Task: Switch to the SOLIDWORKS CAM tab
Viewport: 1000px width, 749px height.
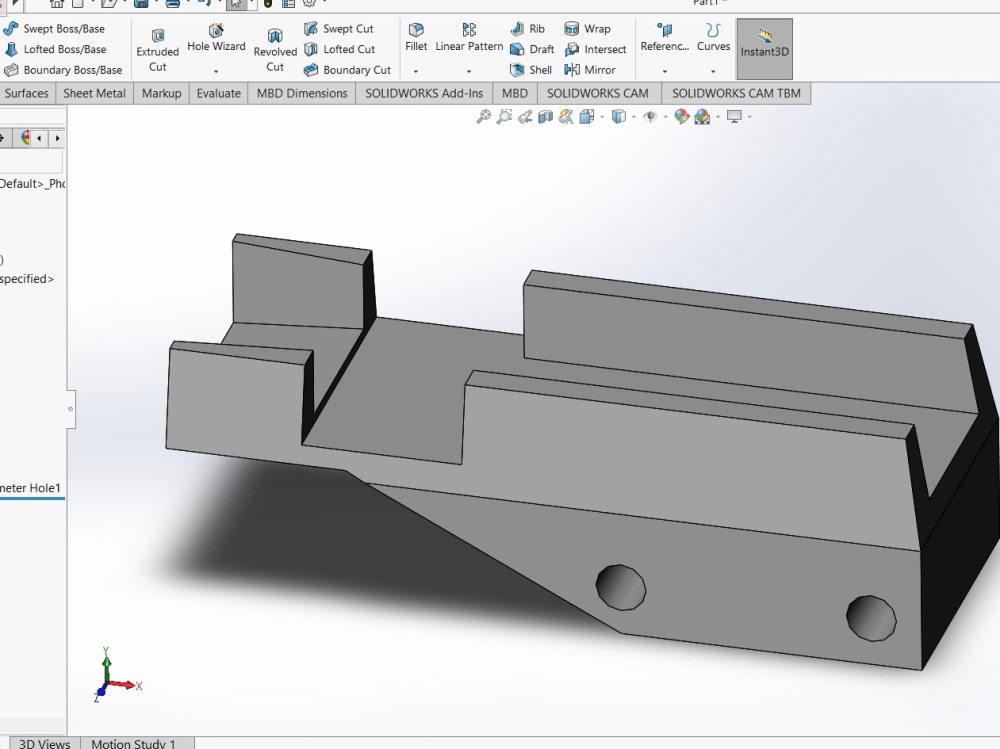Action: click(598, 94)
